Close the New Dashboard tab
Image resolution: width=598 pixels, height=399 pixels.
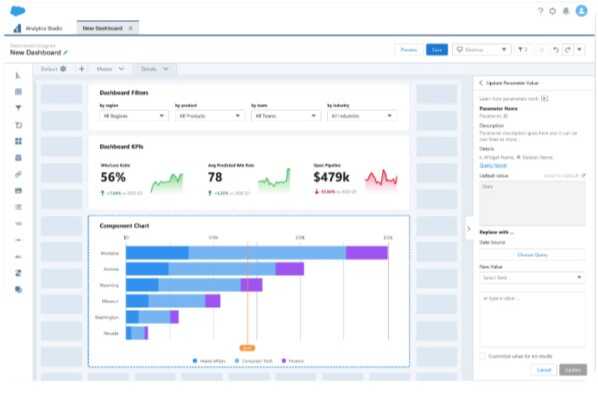[x=131, y=28]
